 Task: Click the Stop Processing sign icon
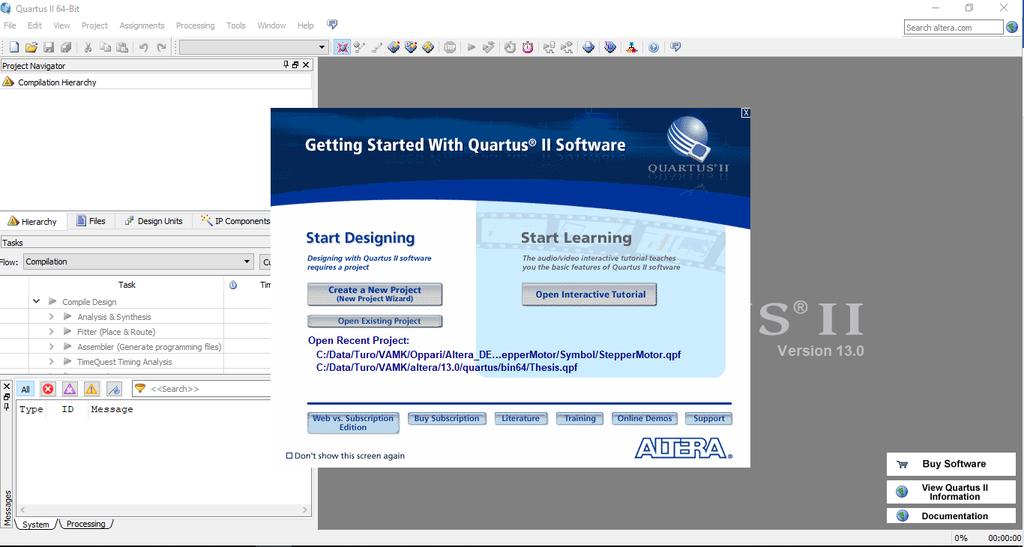tap(449, 47)
